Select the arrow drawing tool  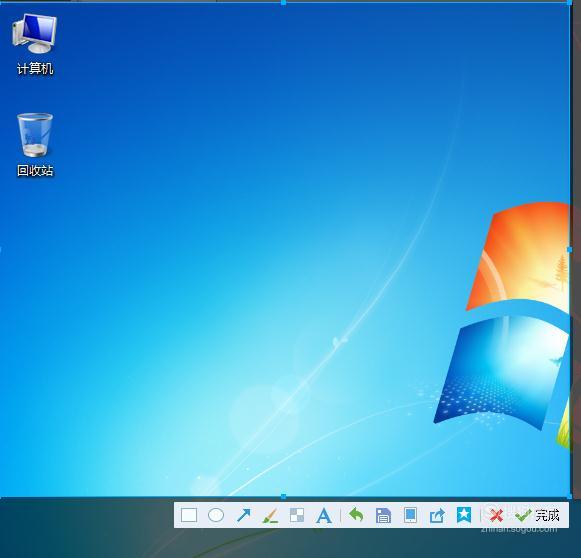(243, 515)
